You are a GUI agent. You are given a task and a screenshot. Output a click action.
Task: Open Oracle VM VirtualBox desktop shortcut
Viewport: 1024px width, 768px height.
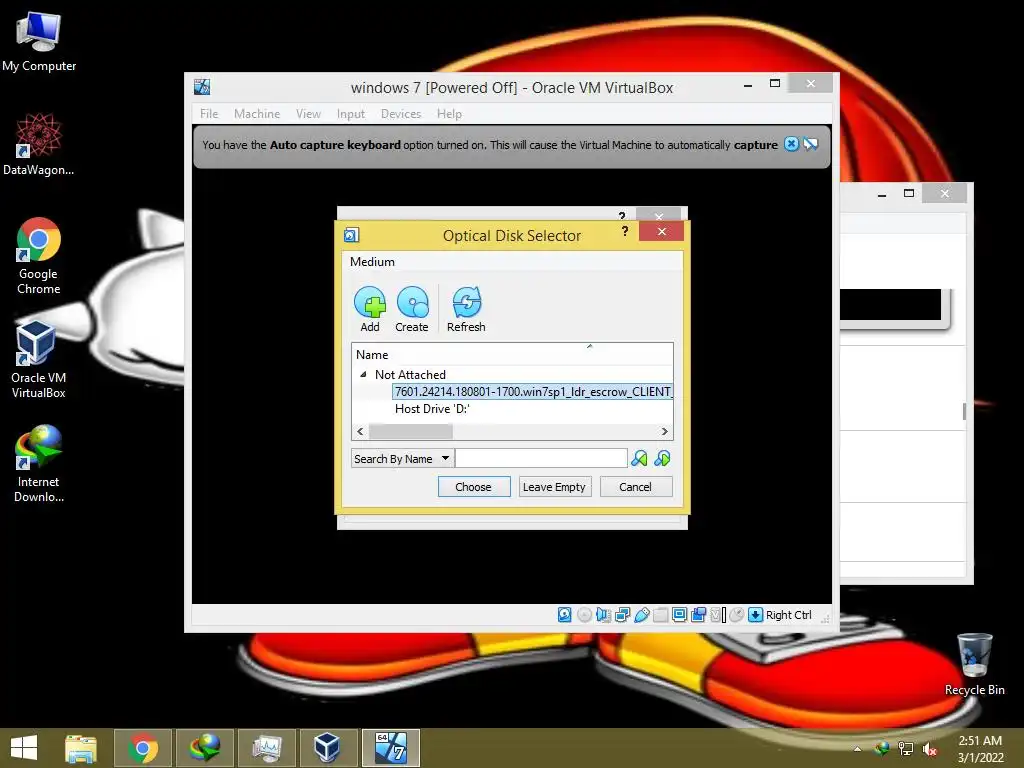pos(38,359)
